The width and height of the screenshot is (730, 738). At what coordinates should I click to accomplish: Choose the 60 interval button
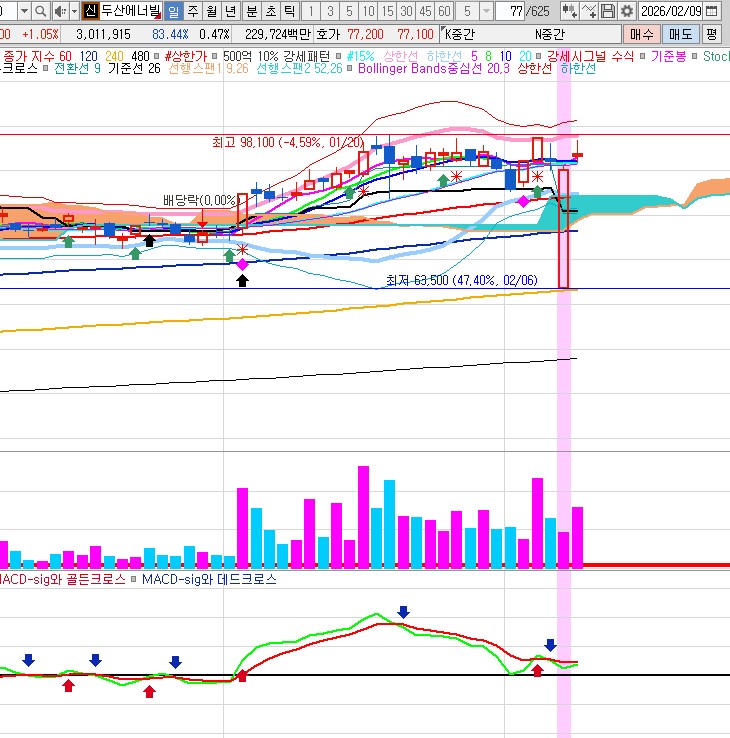(444, 11)
